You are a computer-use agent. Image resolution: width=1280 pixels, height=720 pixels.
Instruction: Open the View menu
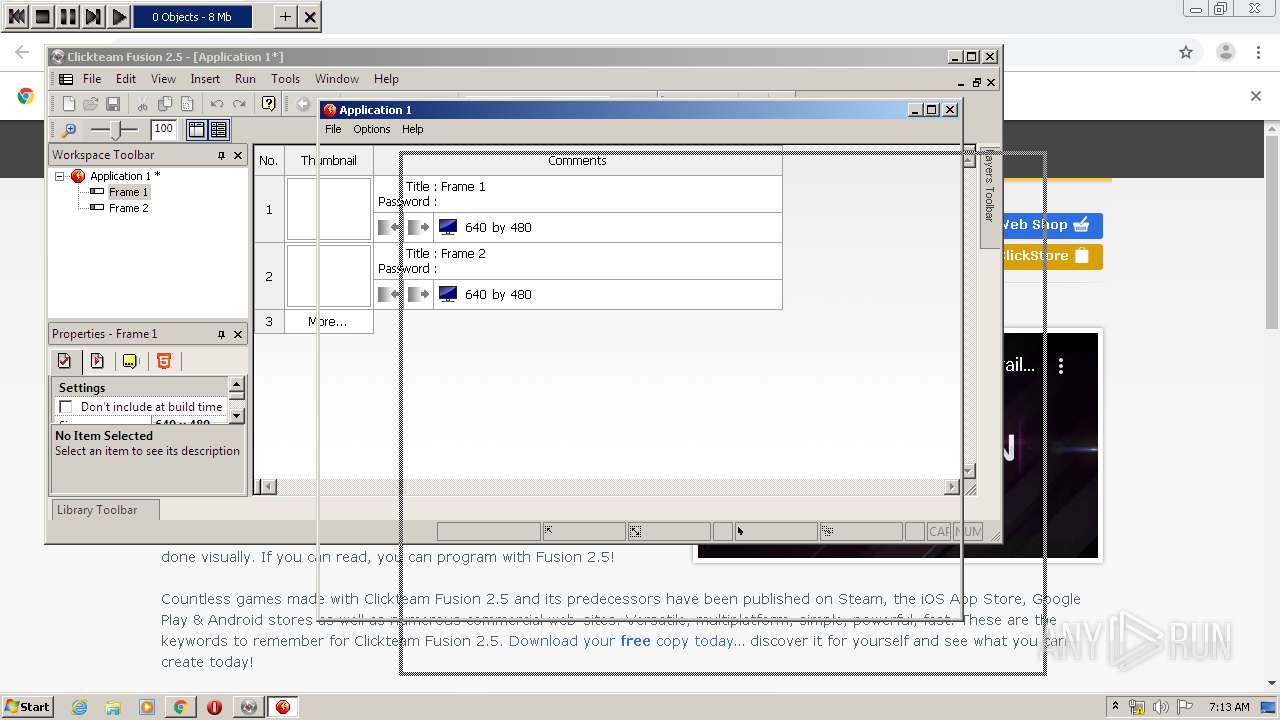click(163, 79)
